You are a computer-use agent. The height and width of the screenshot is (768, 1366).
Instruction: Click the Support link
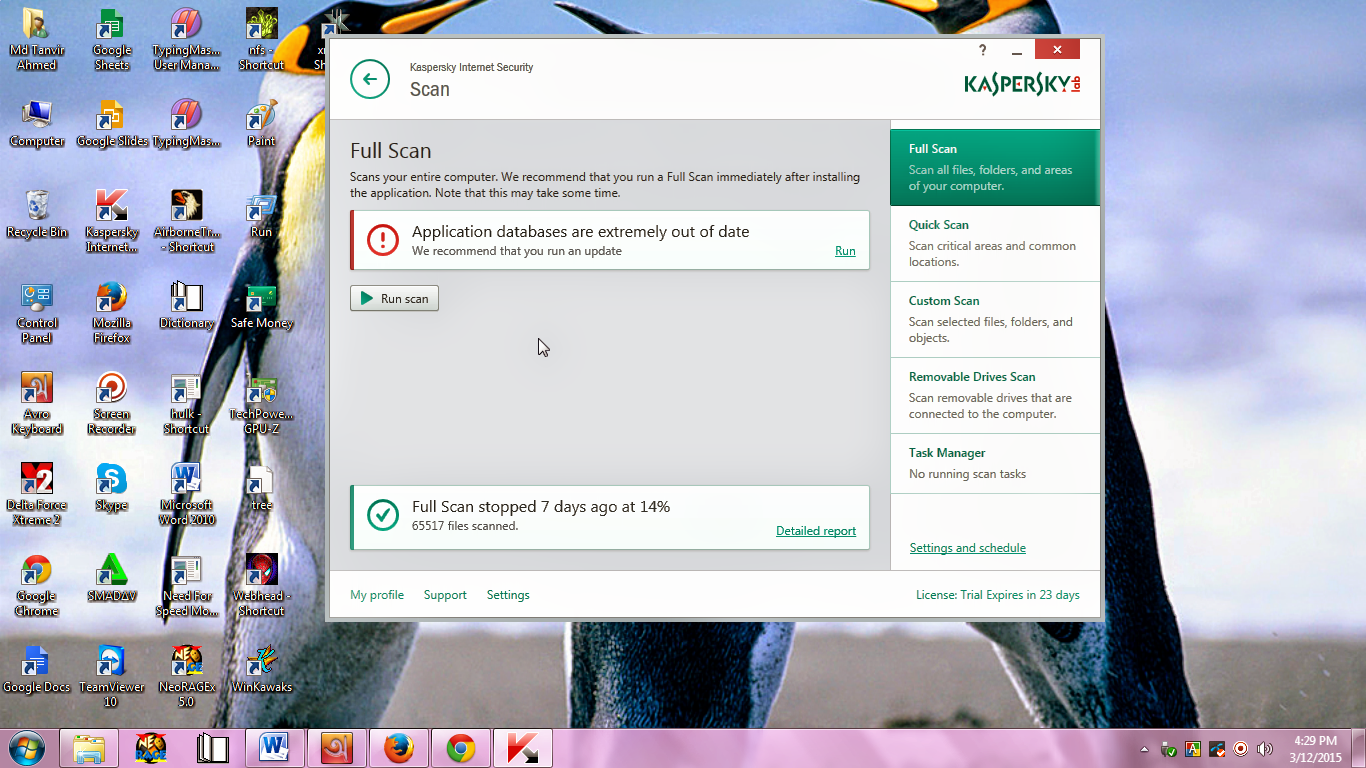tap(445, 595)
